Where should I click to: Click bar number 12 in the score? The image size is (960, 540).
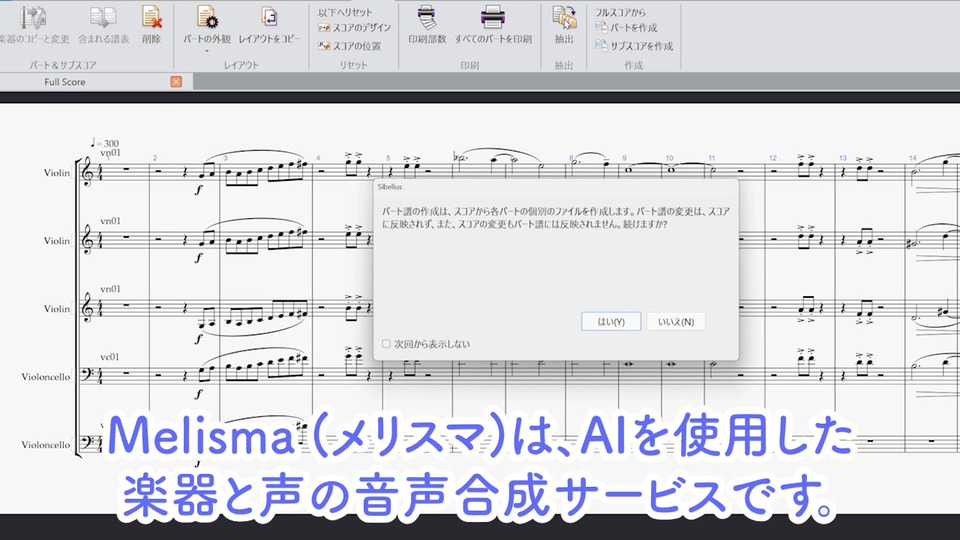pos(773,158)
